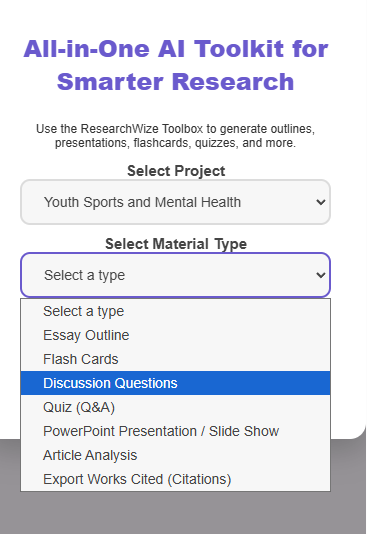Pick the placeholder 'Select a type' list entry
This screenshot has width=367, height=534.
175,311
